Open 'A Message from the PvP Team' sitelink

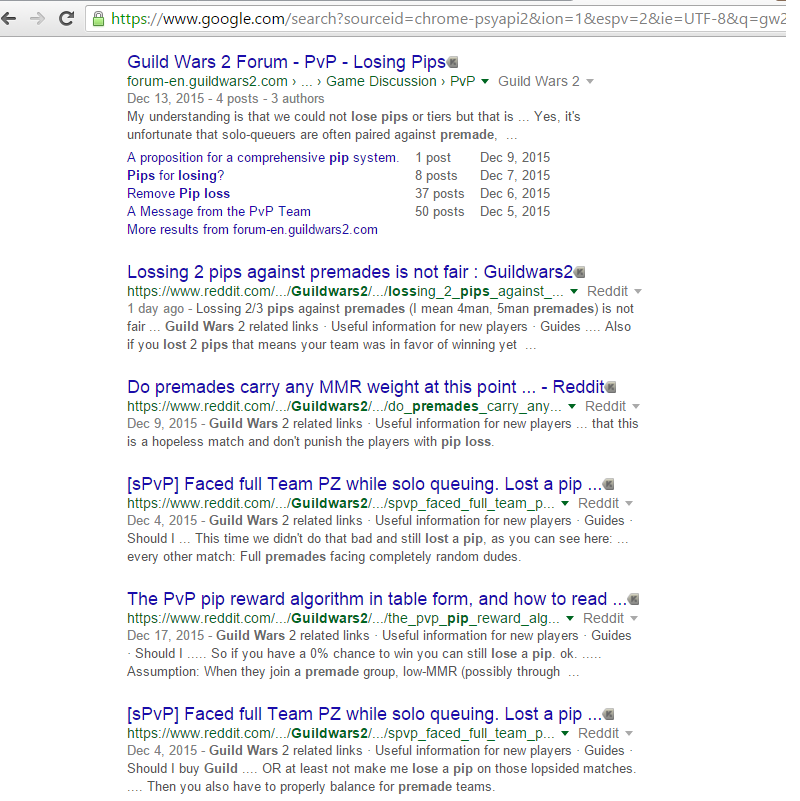(219, 211)
